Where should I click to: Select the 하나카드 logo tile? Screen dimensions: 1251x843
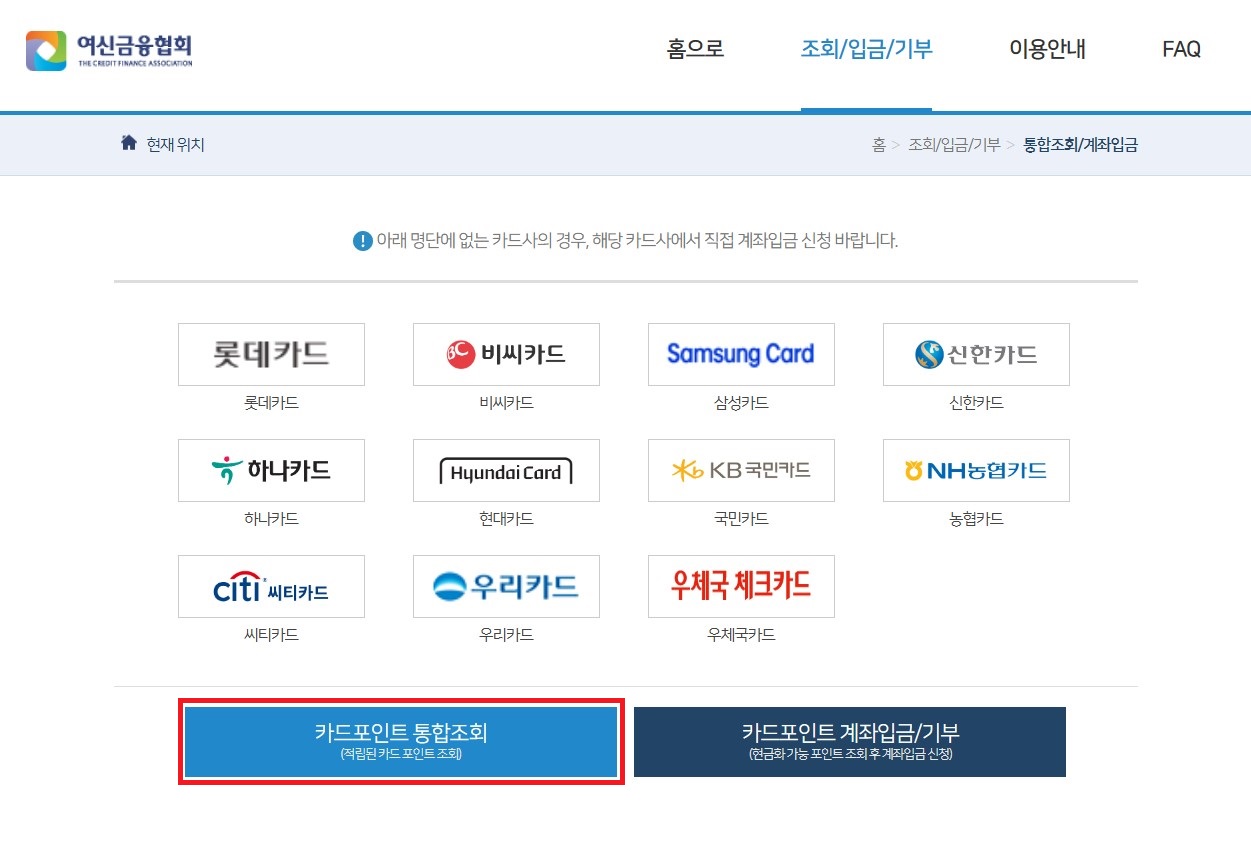[x=271, y=470]
